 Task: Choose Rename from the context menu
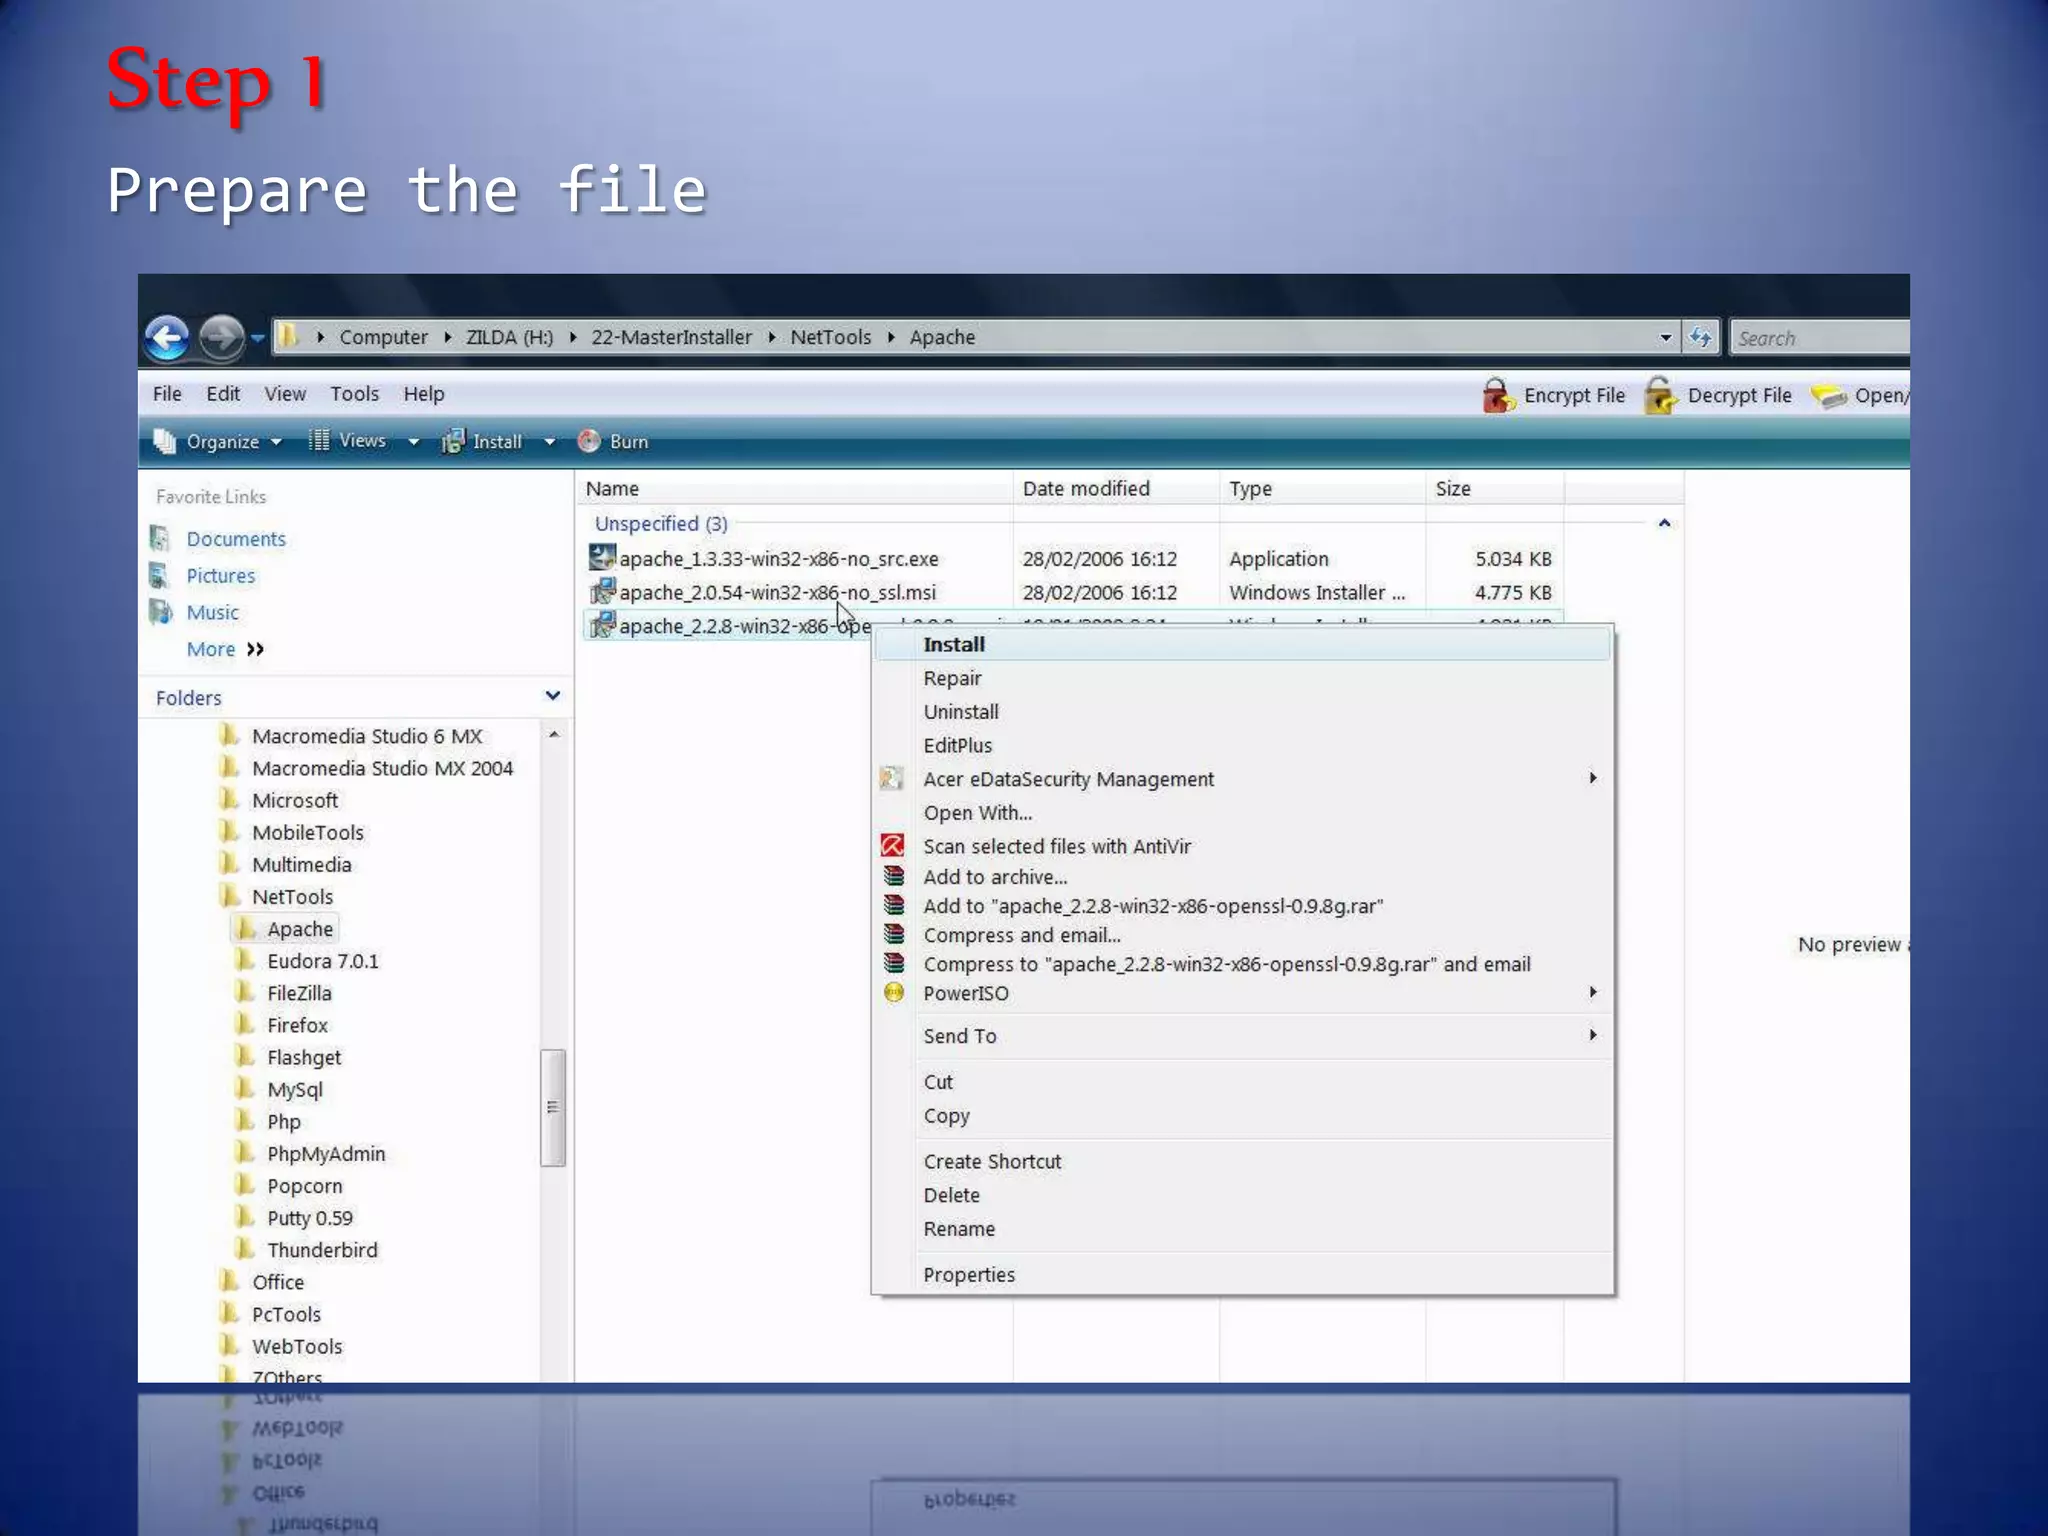pos(1242,1229)
